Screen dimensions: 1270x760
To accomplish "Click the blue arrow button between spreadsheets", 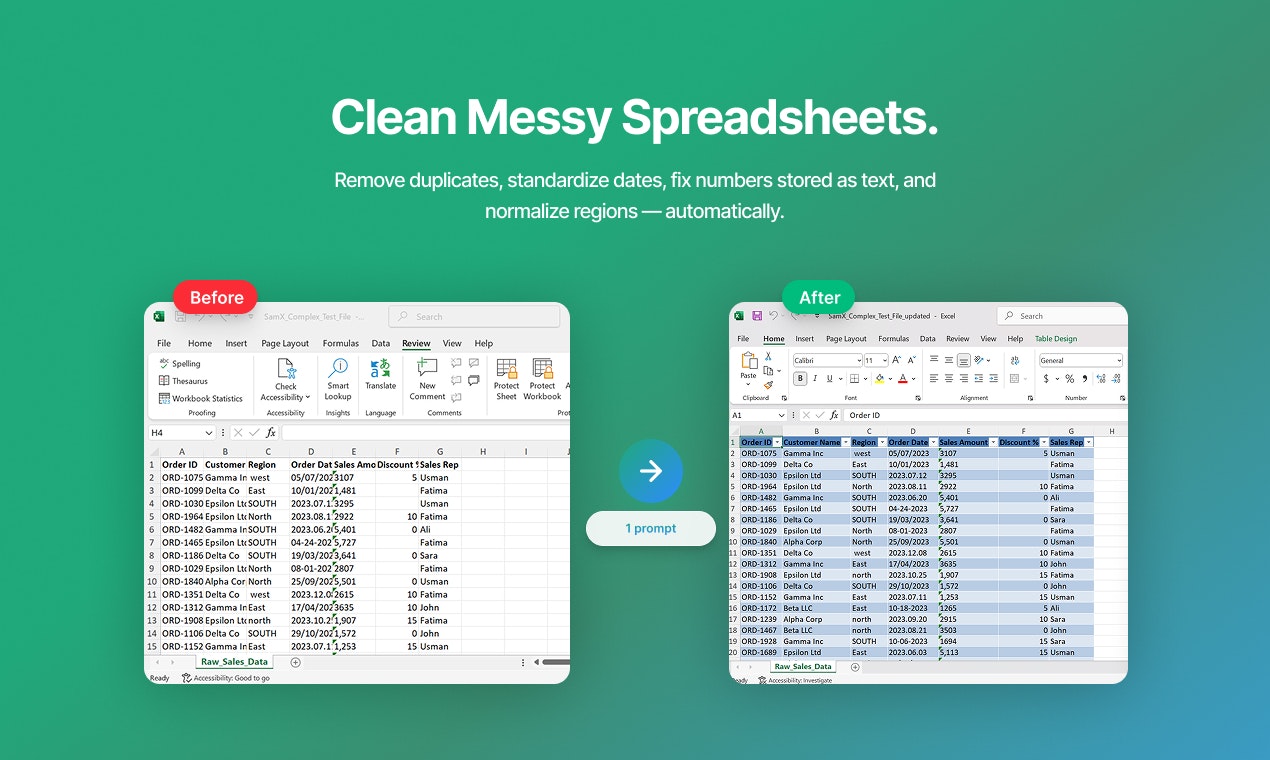I will pyautogui.click(x=651, y=471).
